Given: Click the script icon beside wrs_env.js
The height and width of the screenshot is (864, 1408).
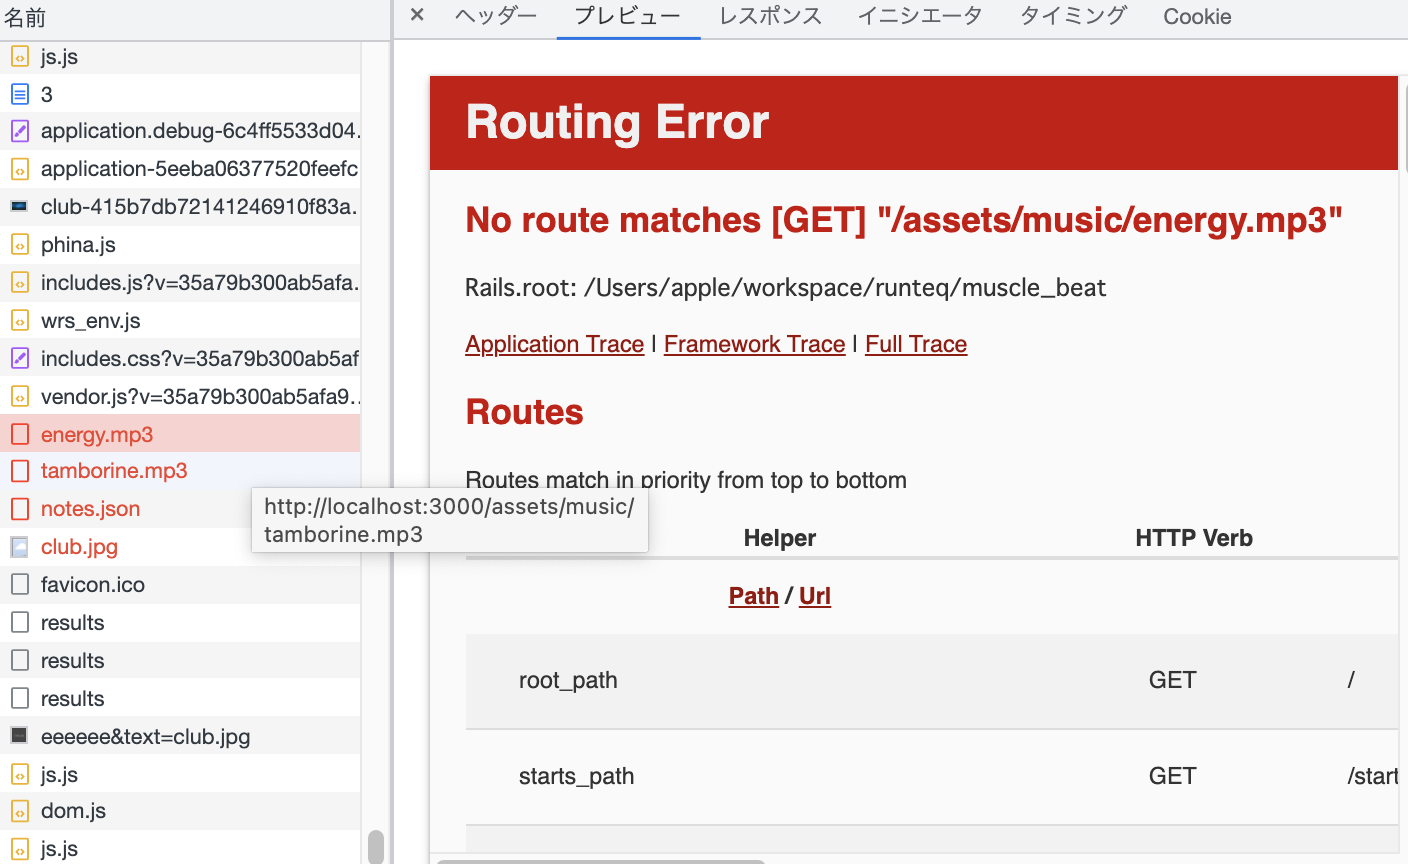Looking at the screenshot, I should point(20,321).
